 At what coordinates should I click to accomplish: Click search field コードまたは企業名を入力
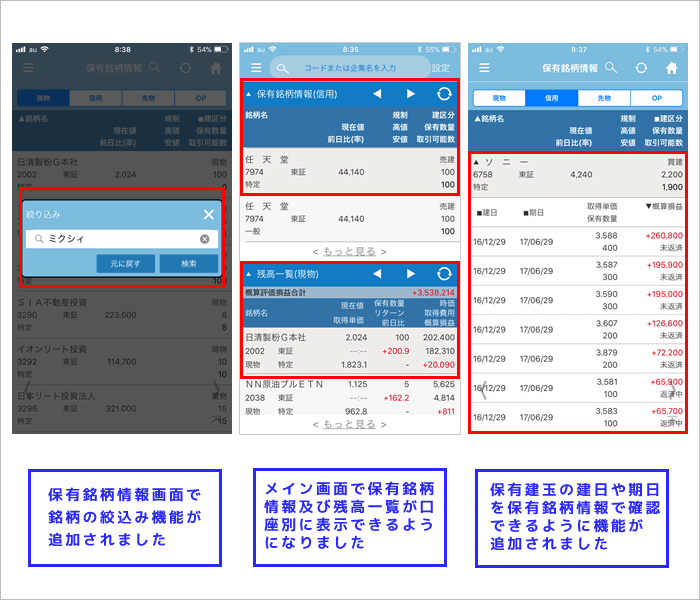(x=350, y=68)
